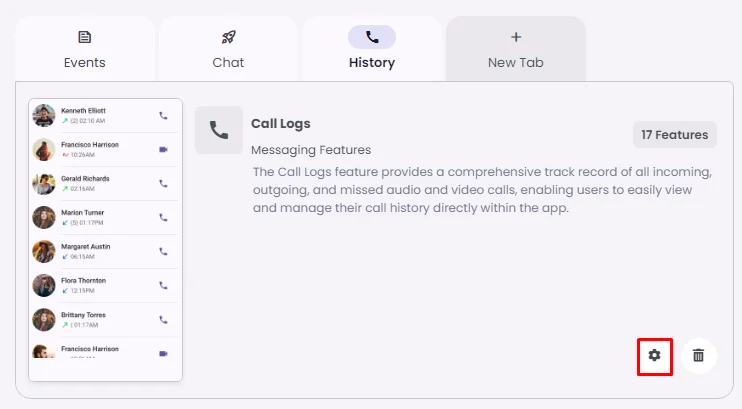742x409 pixels.
Task: Select Kenneth Elliott's avatar photo
Action: click(44, 116)
